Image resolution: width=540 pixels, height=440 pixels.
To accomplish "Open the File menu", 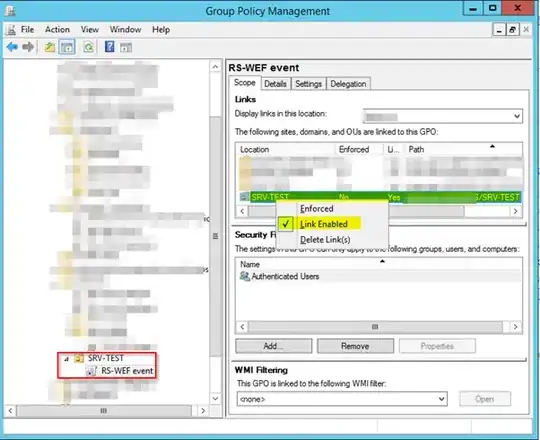I will (27, 30).
